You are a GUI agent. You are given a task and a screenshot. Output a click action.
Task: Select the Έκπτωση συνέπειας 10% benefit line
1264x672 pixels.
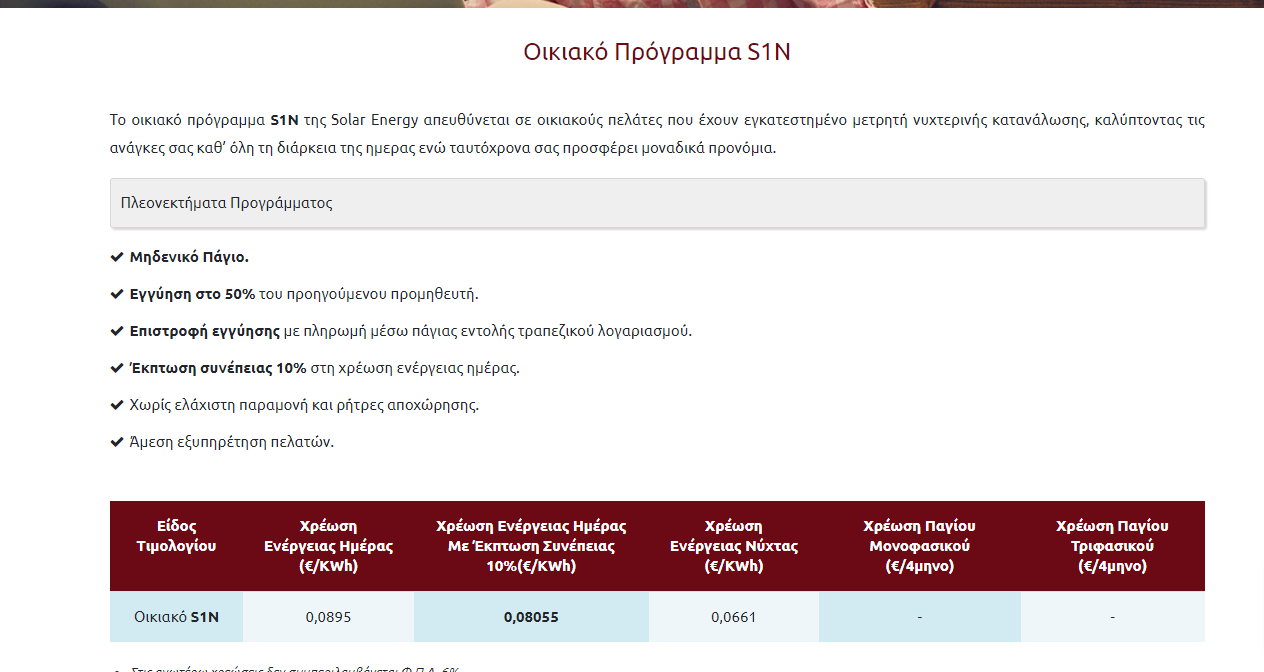coord(325,368)
